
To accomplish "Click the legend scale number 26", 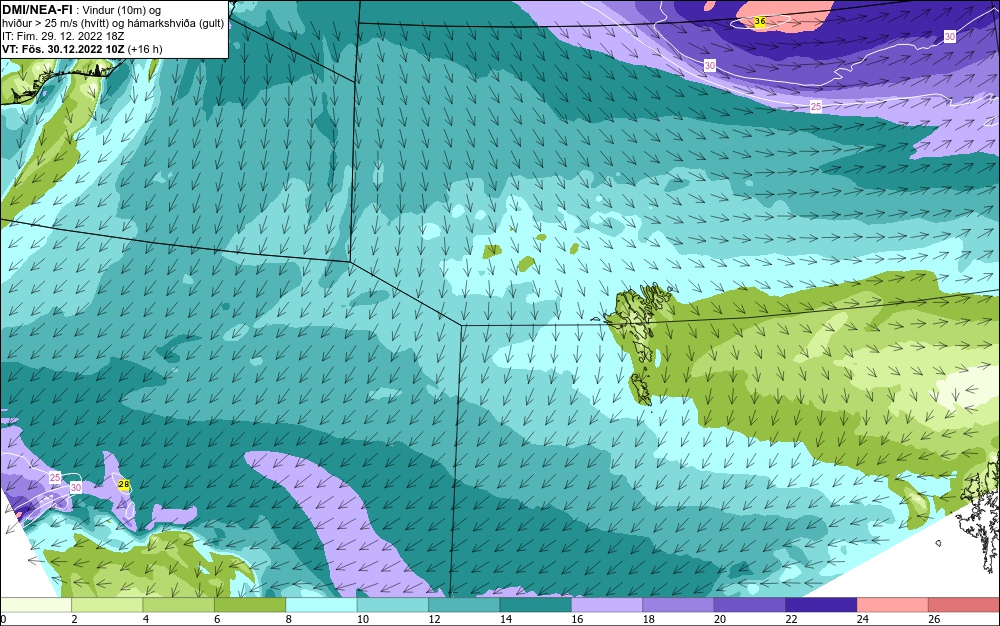I will (934, 619).
